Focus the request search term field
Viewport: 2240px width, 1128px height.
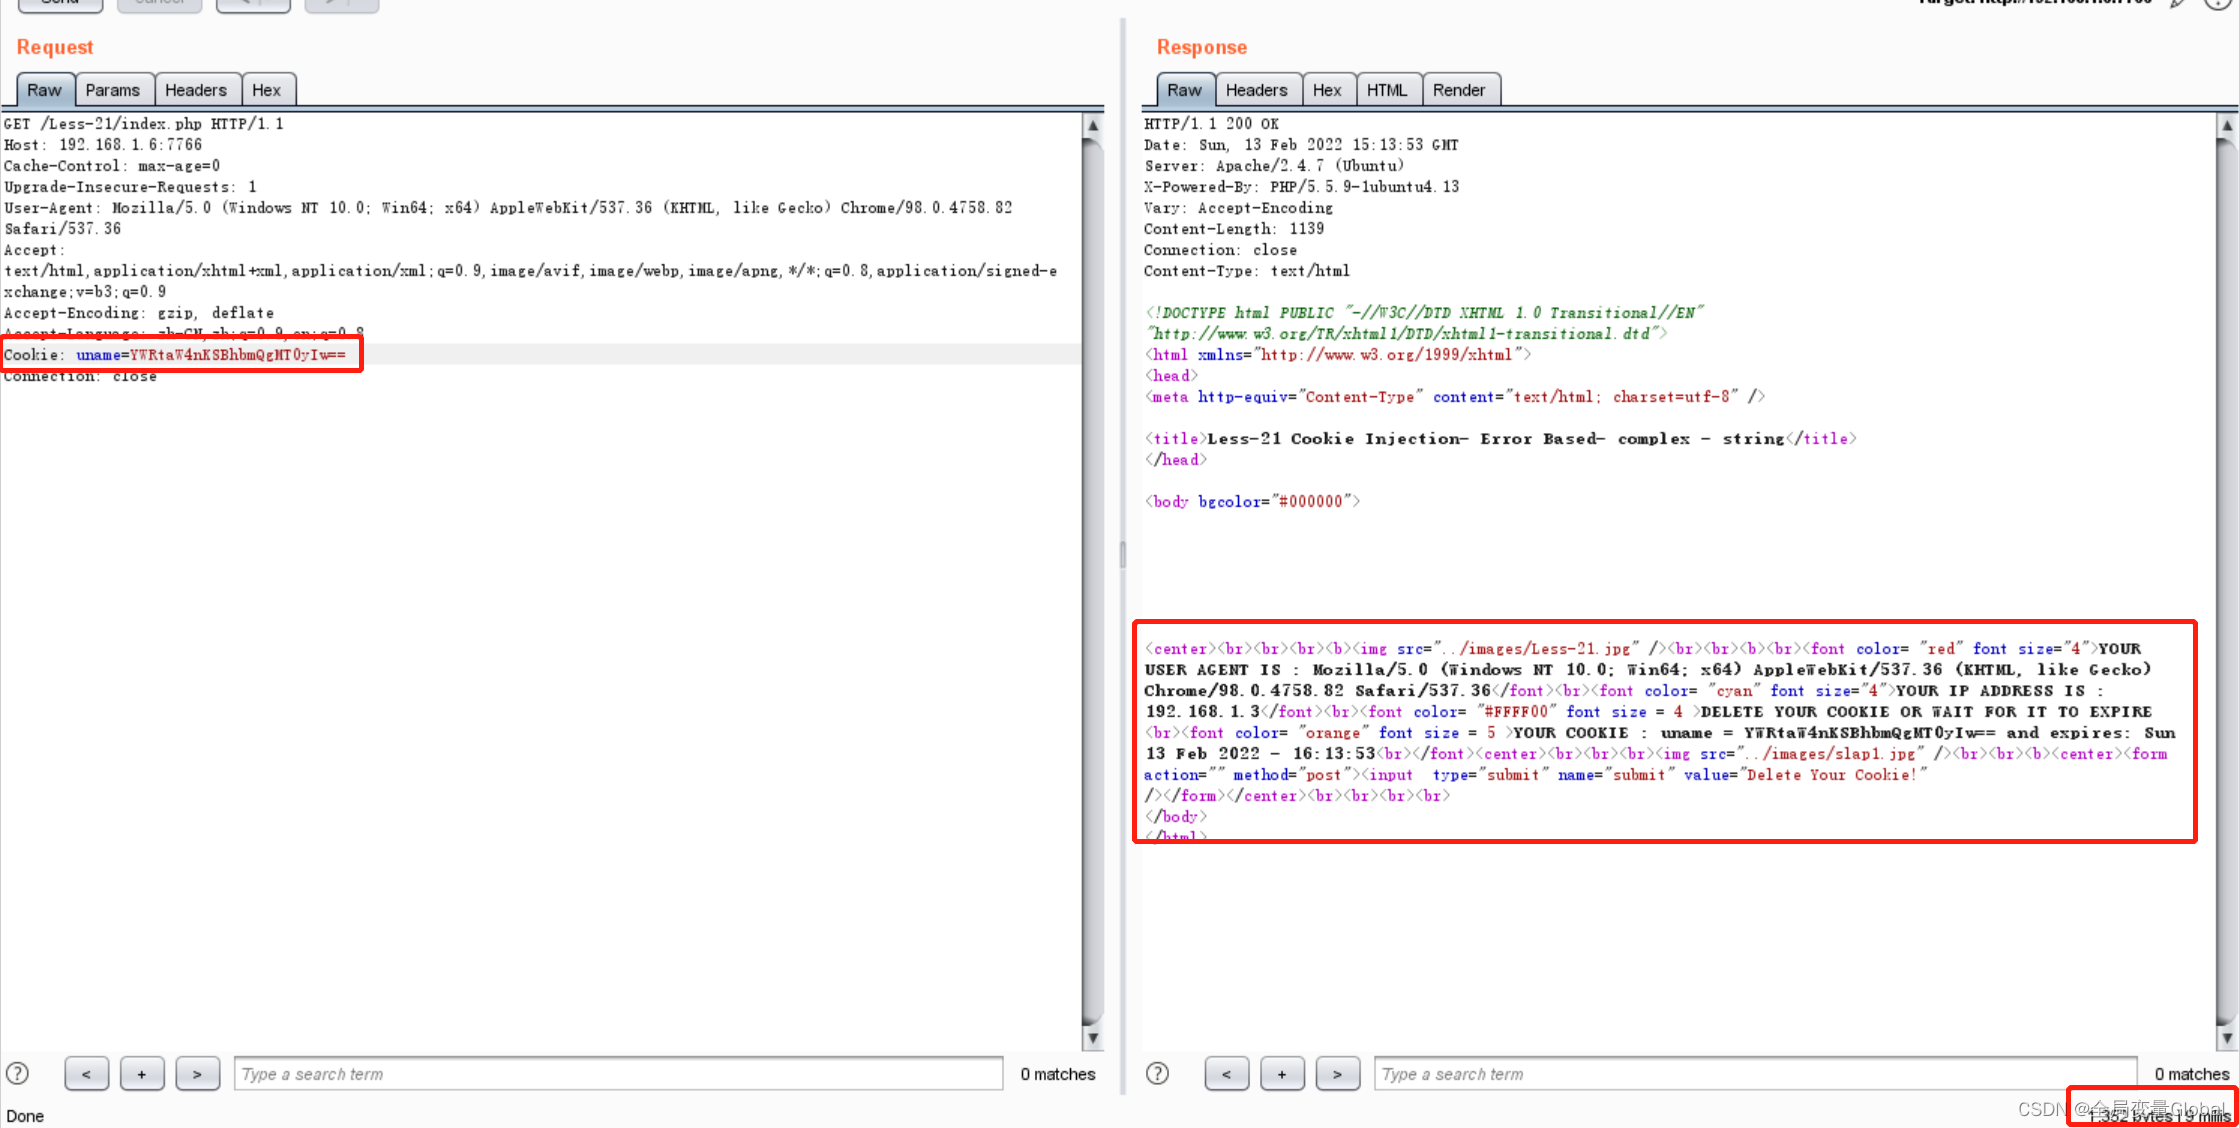[618, 1074]
